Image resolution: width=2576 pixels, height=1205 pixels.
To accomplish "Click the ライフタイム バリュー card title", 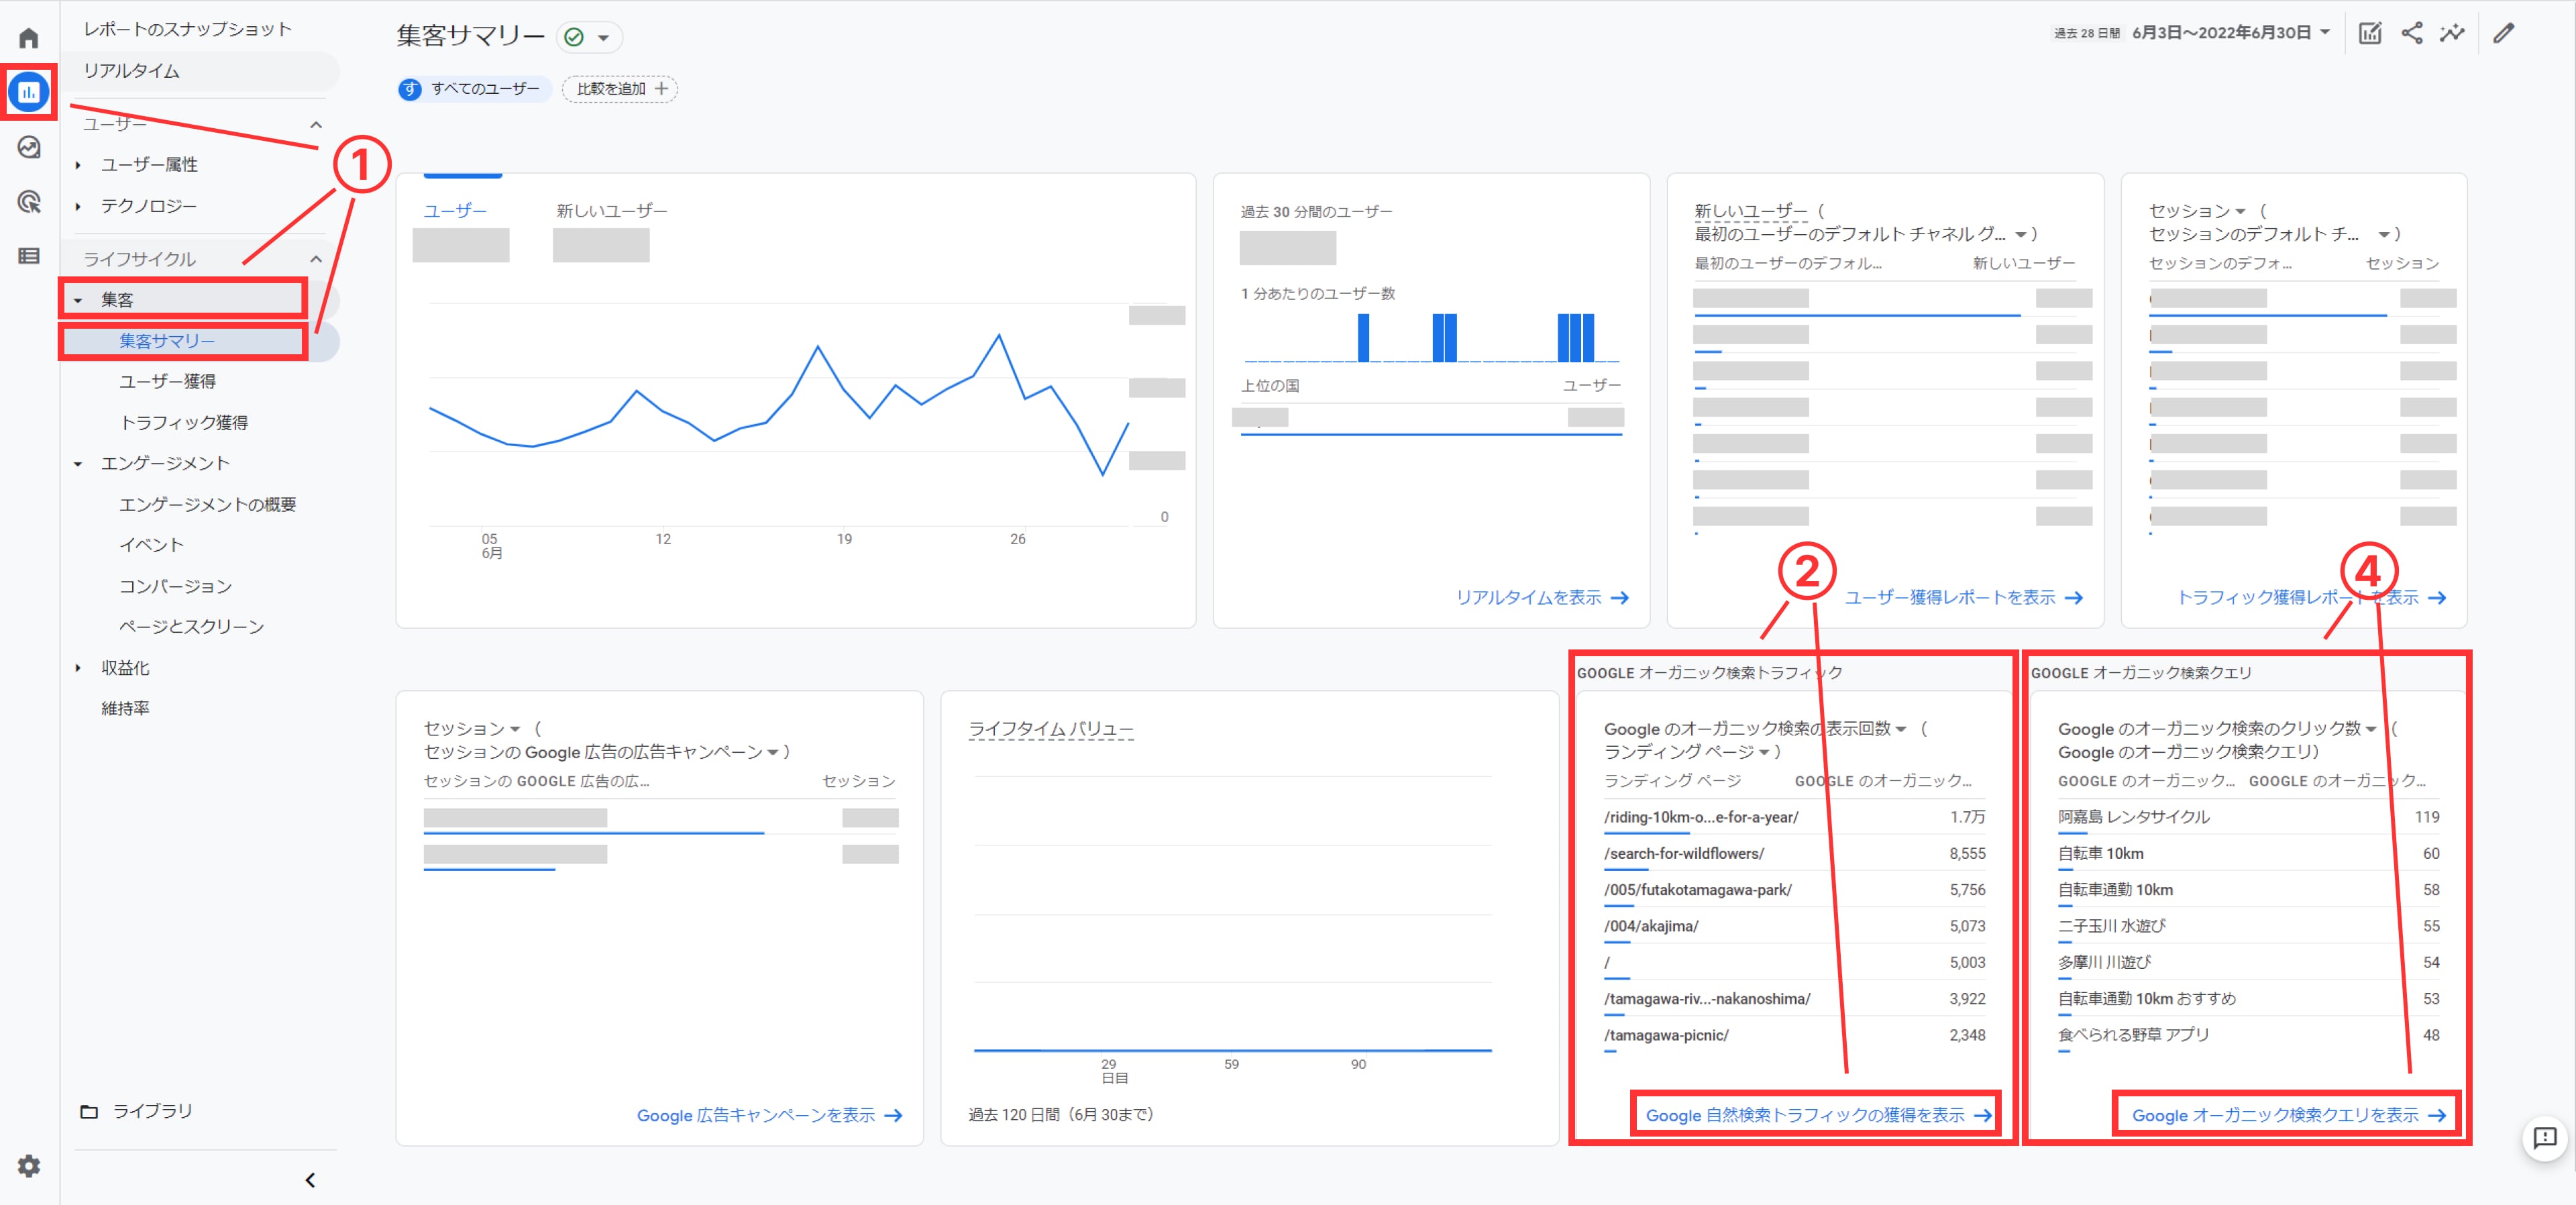I will (x=1050, y=729).
